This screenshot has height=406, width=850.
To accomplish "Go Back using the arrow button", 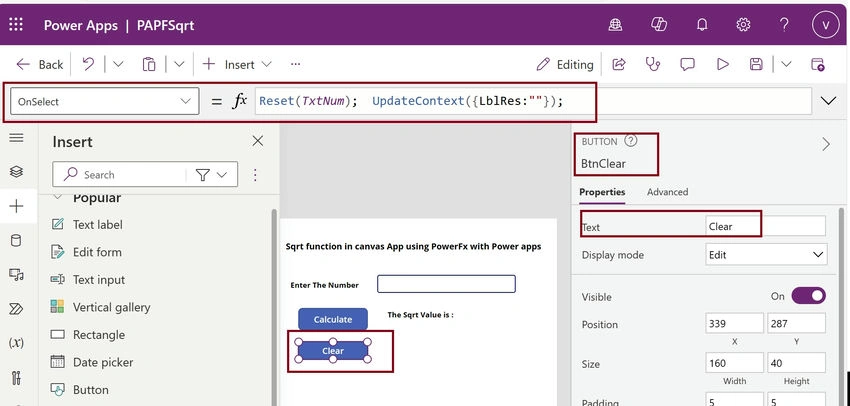I will (40, 65).
